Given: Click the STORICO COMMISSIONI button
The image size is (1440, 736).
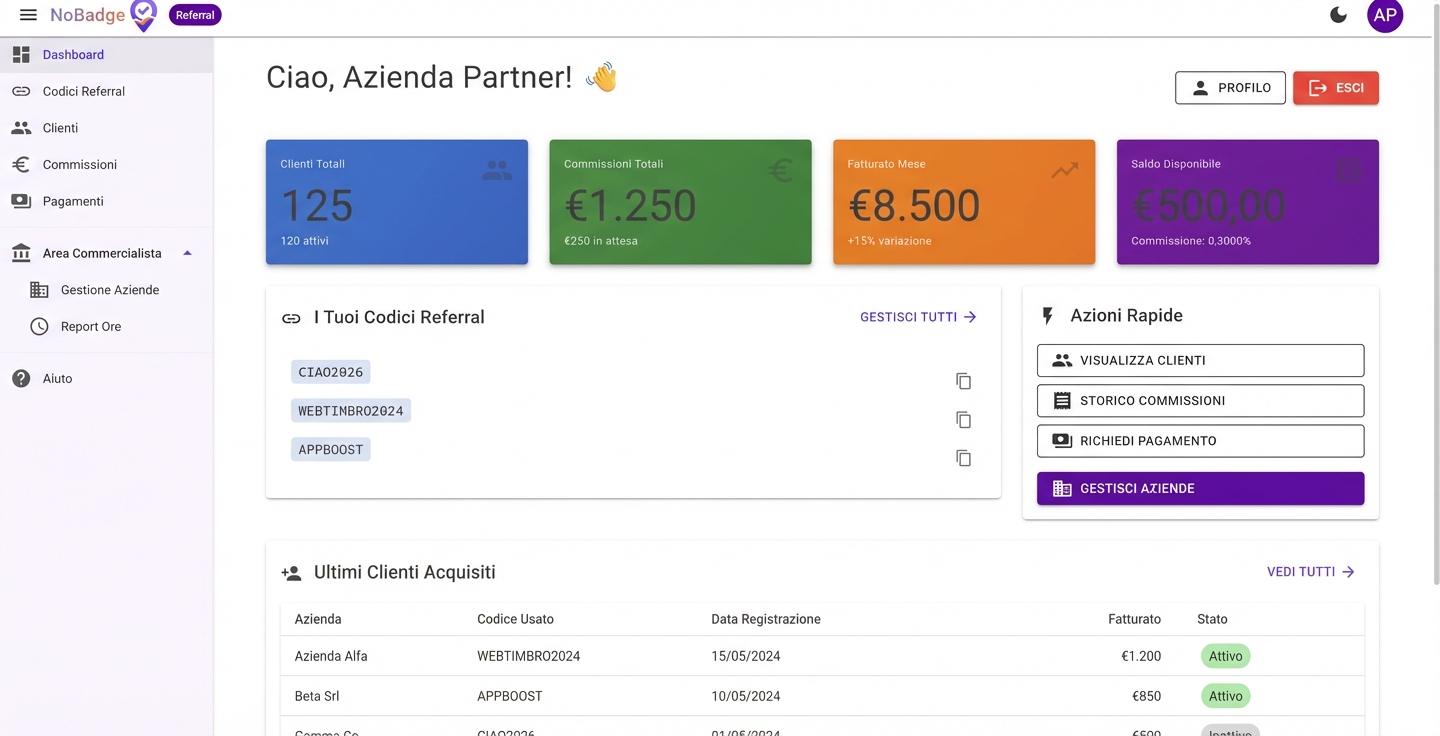Looking at the screenshot, I should 1200,400.
